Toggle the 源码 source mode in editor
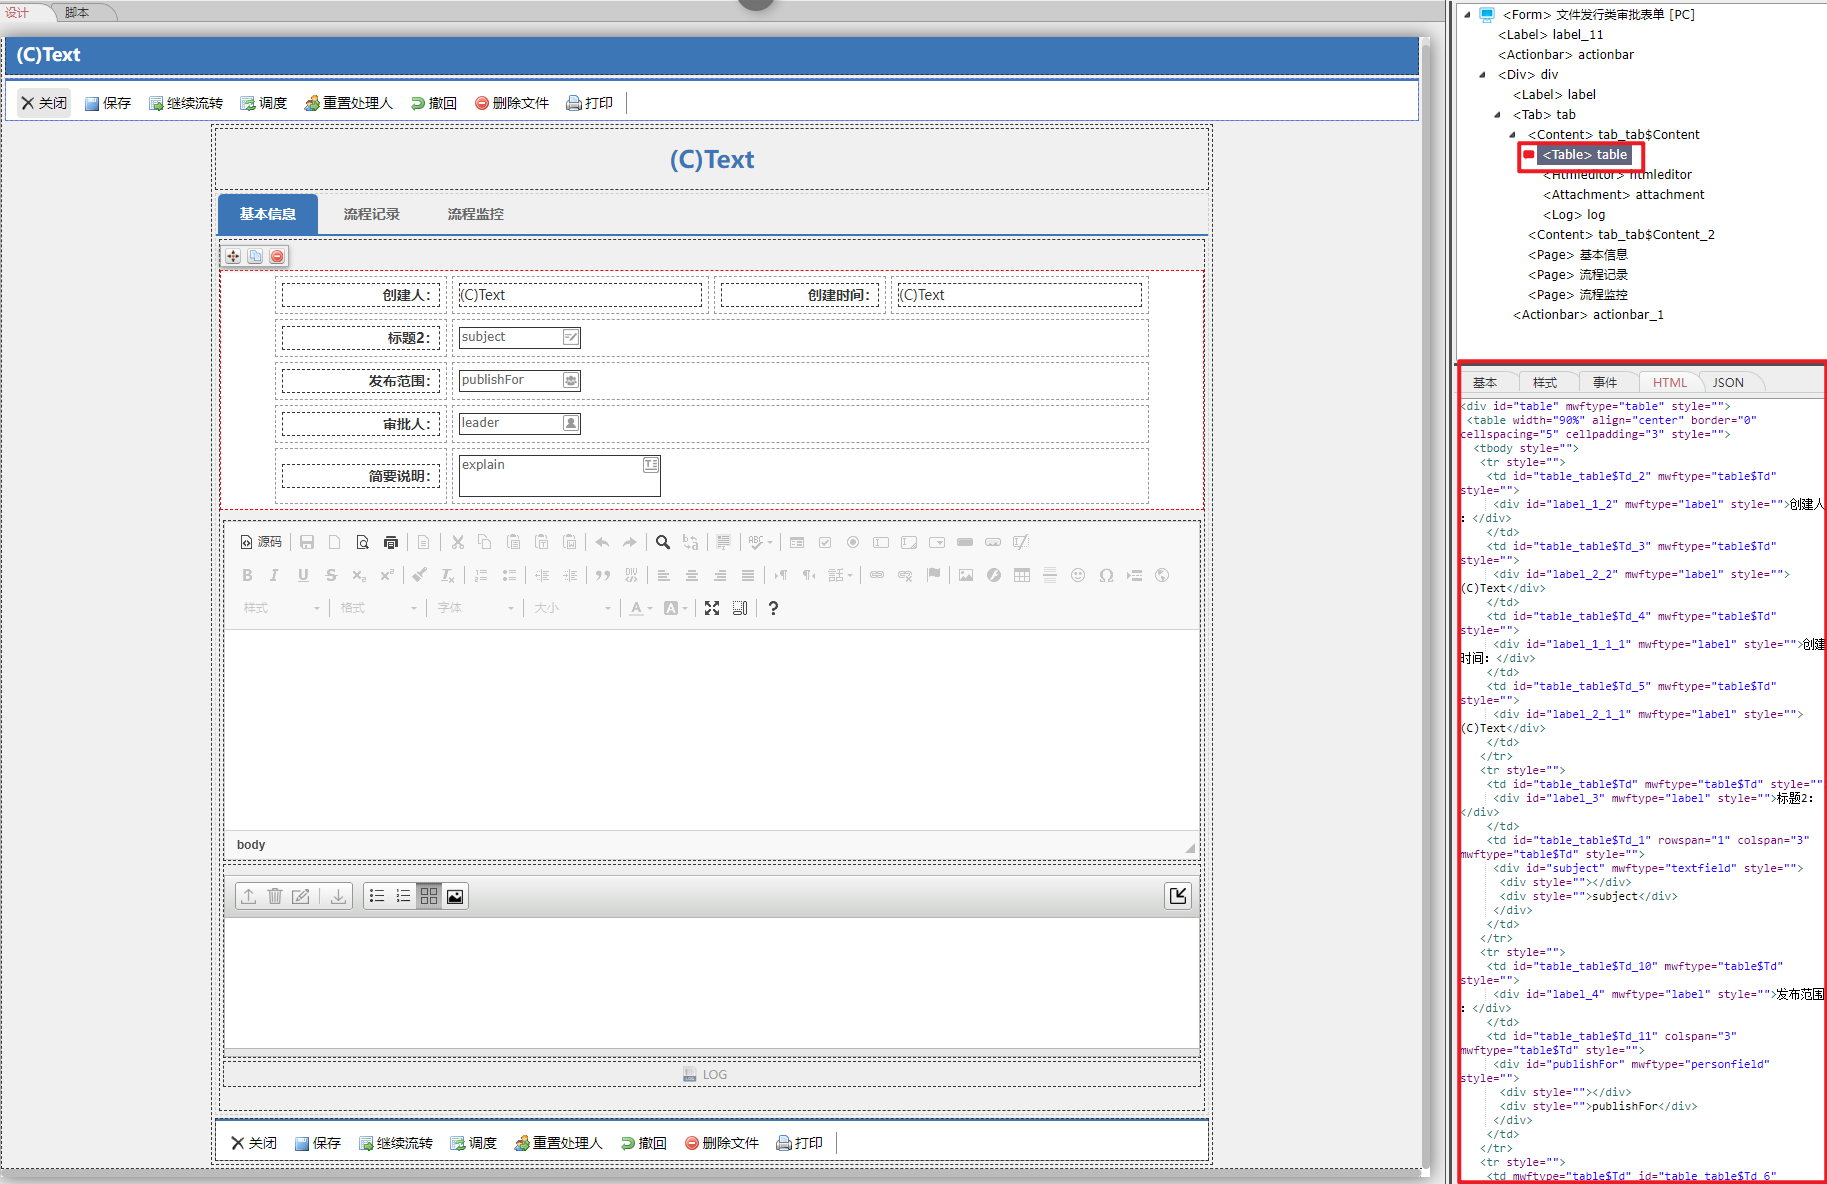The height and width of the screenshot is (1184, 1827). tap(261, 542)
